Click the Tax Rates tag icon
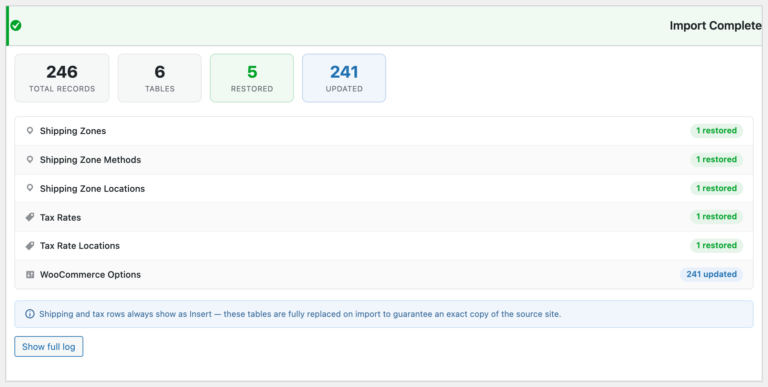 point(30,217)
